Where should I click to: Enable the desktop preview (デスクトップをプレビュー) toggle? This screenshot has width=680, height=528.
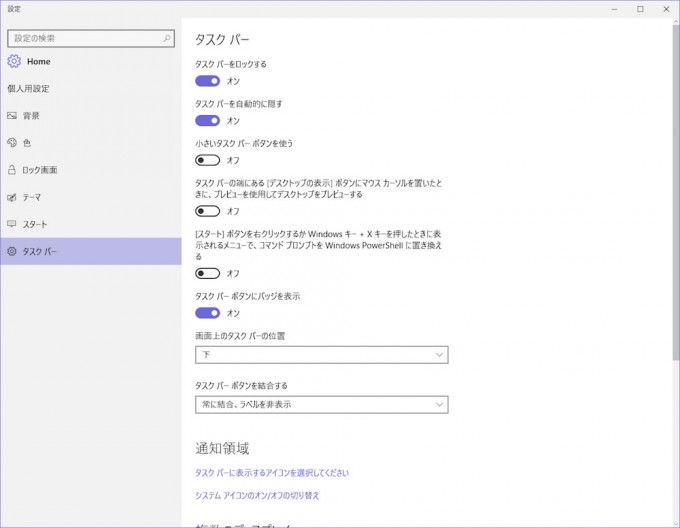[x=208, y=211]
